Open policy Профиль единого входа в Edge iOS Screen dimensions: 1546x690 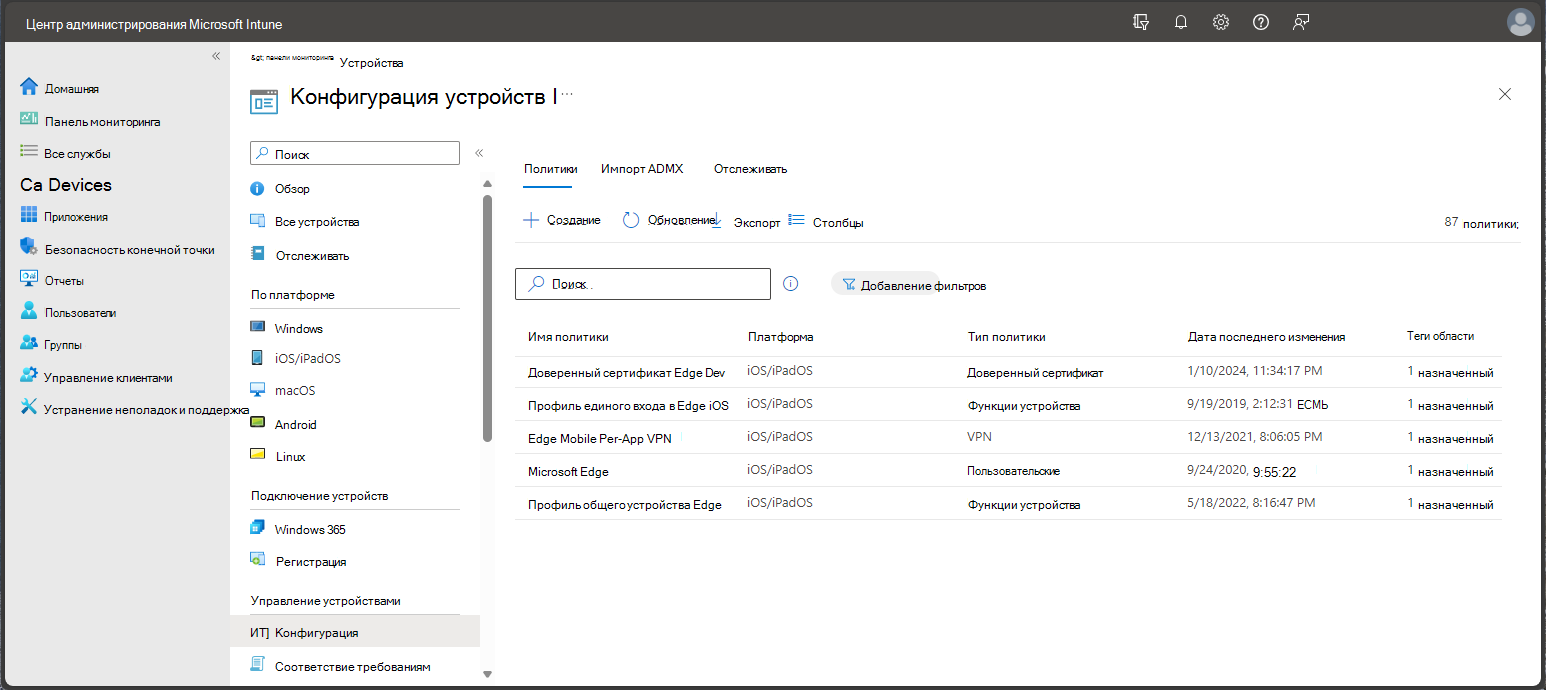[628, 406]
